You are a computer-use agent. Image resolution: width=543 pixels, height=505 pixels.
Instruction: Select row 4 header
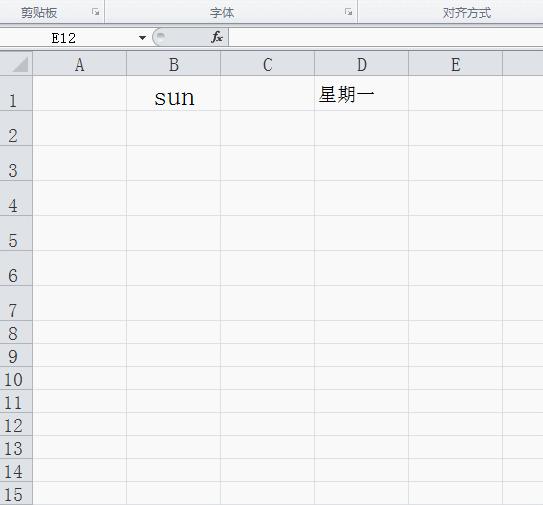coord(16,198)
